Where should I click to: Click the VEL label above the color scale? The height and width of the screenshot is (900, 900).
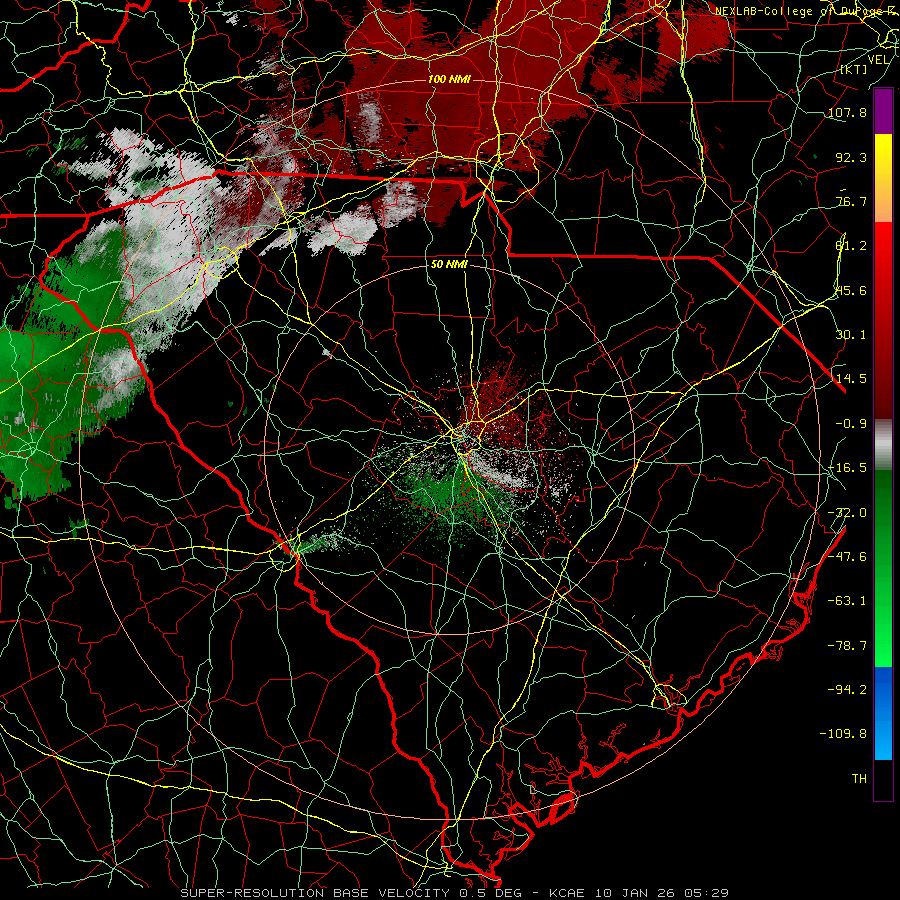click(x=878, y=60)
